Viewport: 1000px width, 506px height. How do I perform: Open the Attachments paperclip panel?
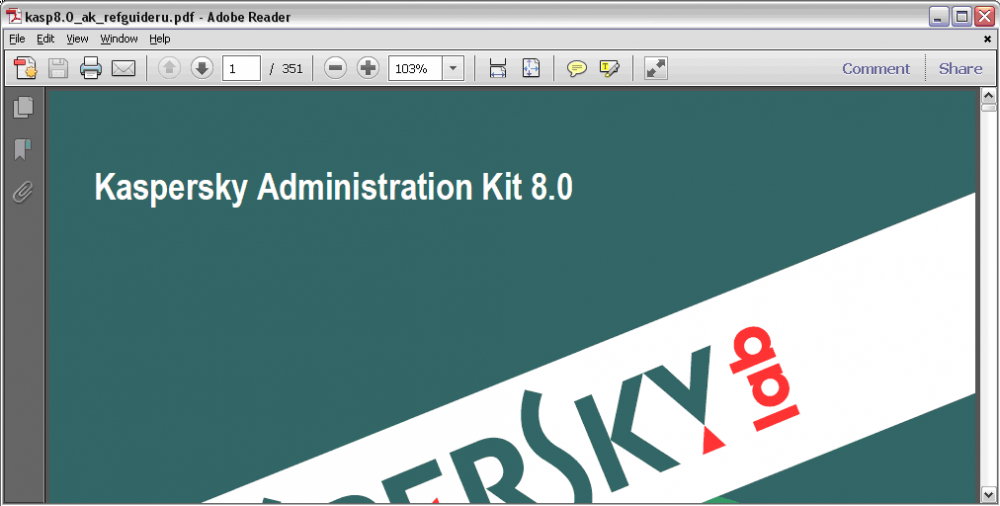[x=24, y=191]
